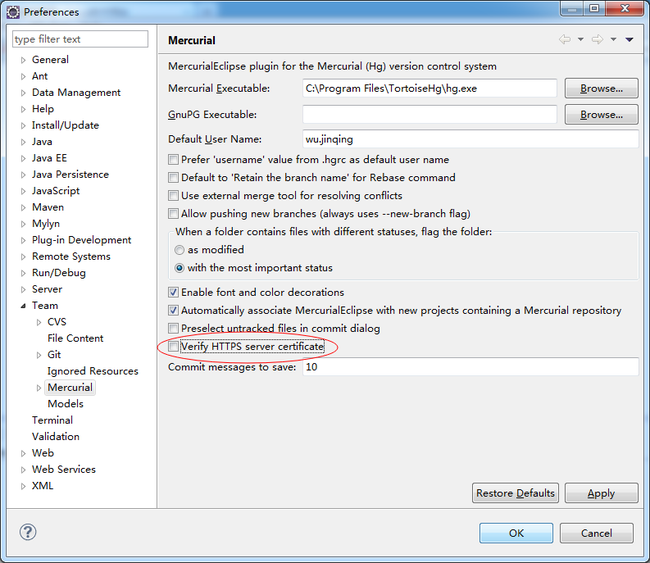The height and width of the screenshot is (563, 650).
Task: Select Terminal in the tree
Action: (x=52, y=420)
